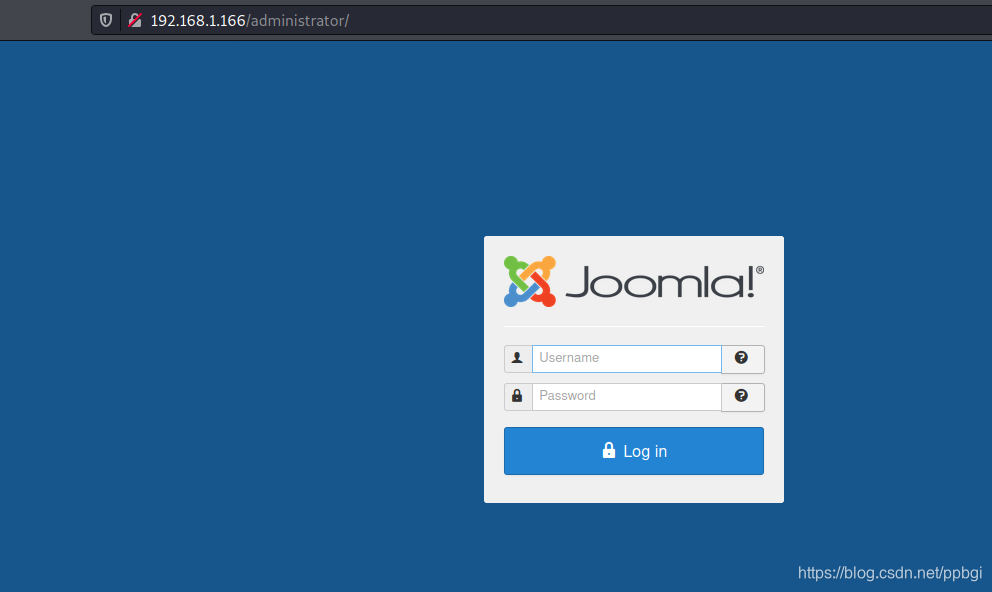992x592 pixels.
Task: Click the blue Log in button
Action: tap(633, 451)
